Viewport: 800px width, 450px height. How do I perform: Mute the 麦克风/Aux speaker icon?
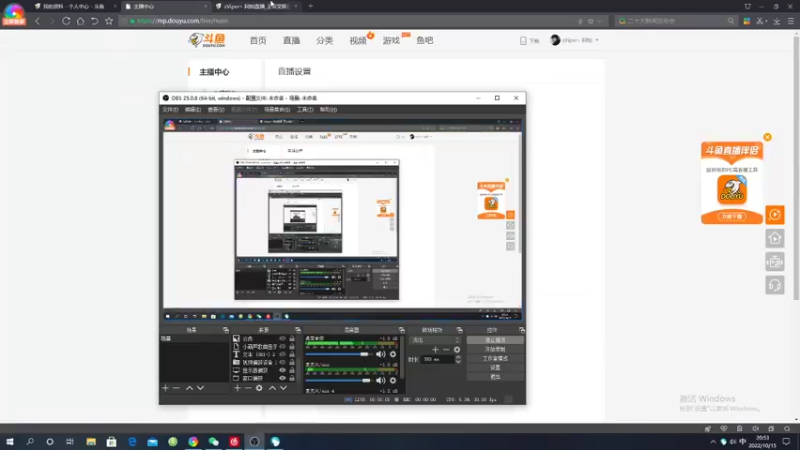pos(381,381)
